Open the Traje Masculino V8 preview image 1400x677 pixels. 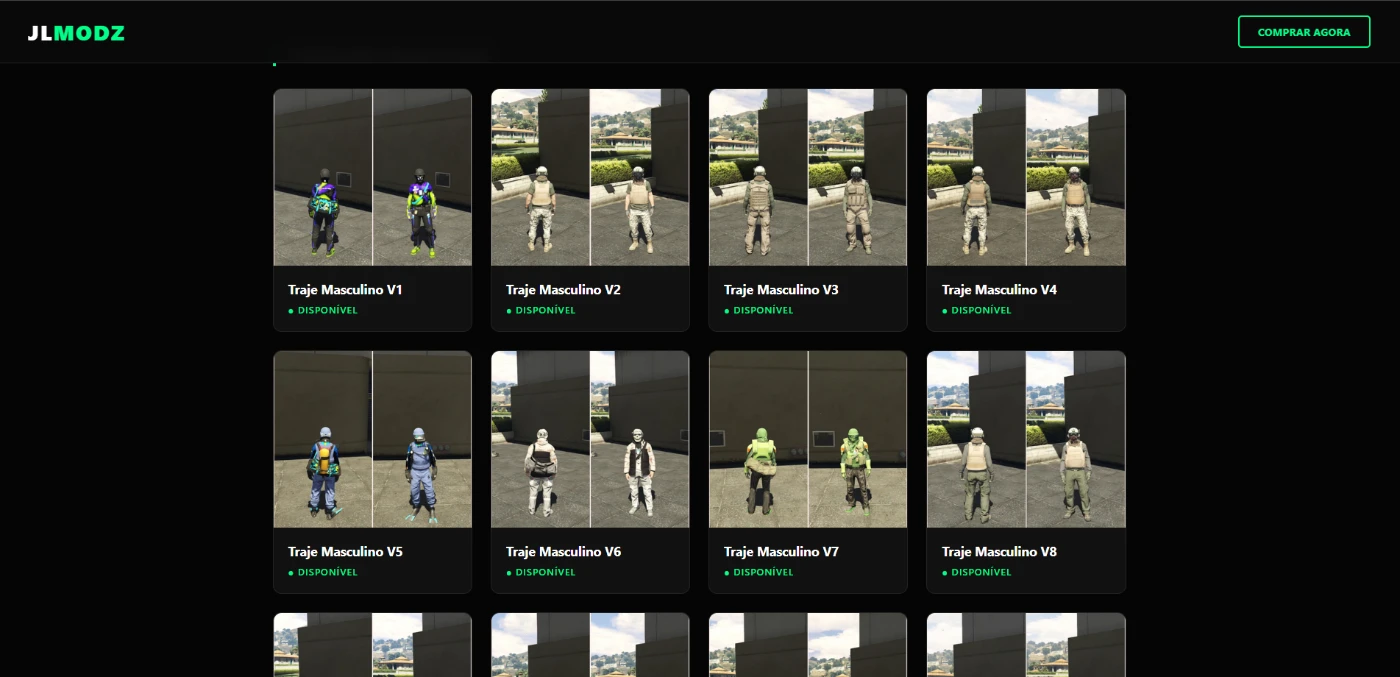click(1026, 439)
